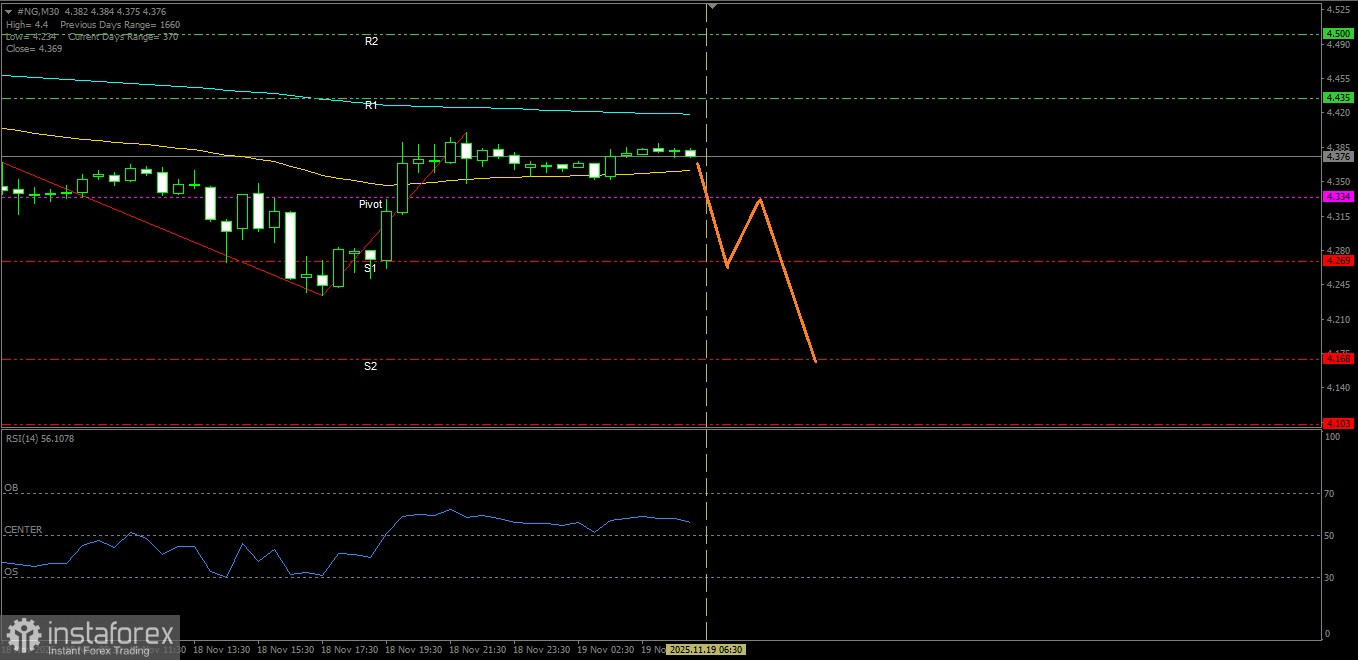The height and width of the screenshot is (660, 1358).
Task: Click the S2 support label
Action: [371, 367]
